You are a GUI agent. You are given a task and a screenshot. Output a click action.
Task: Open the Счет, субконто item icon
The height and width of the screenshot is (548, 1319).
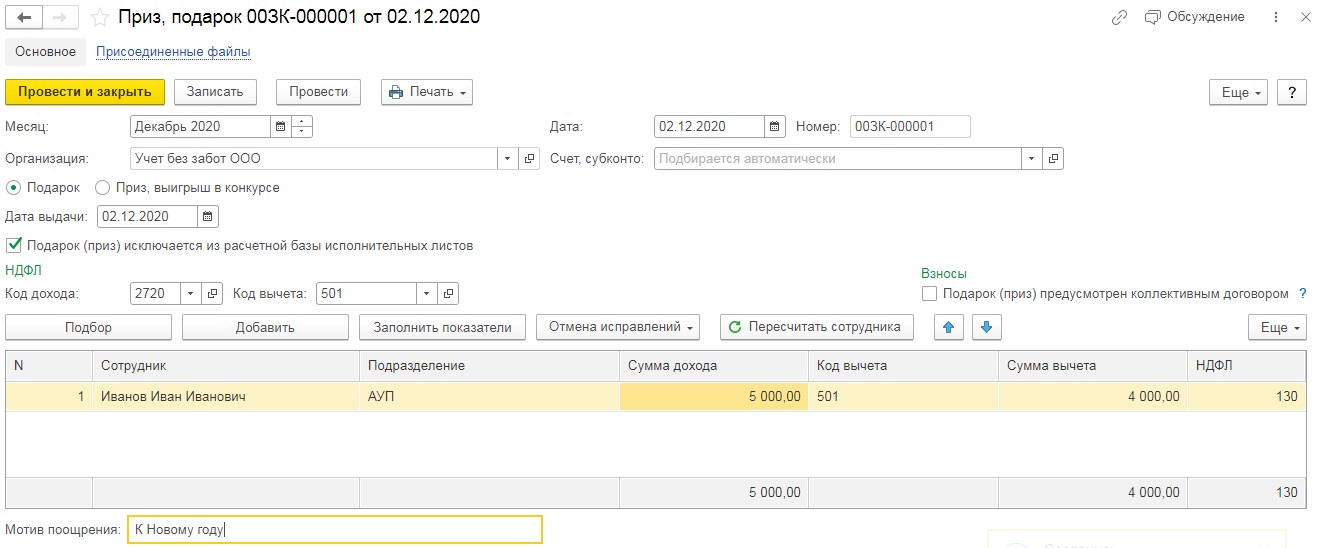click(x=1054, y=158)
